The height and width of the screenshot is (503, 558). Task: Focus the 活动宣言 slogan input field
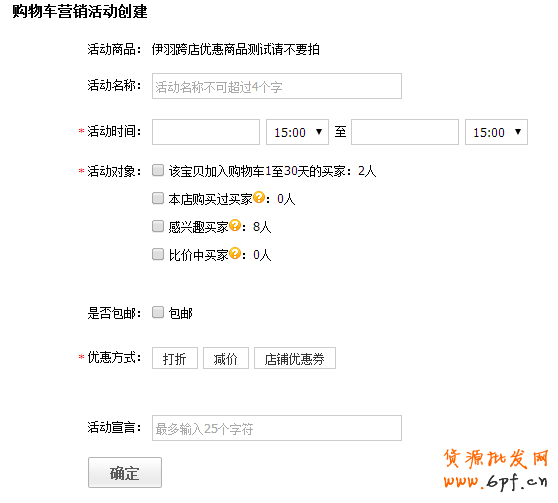[x=277, y=428]
